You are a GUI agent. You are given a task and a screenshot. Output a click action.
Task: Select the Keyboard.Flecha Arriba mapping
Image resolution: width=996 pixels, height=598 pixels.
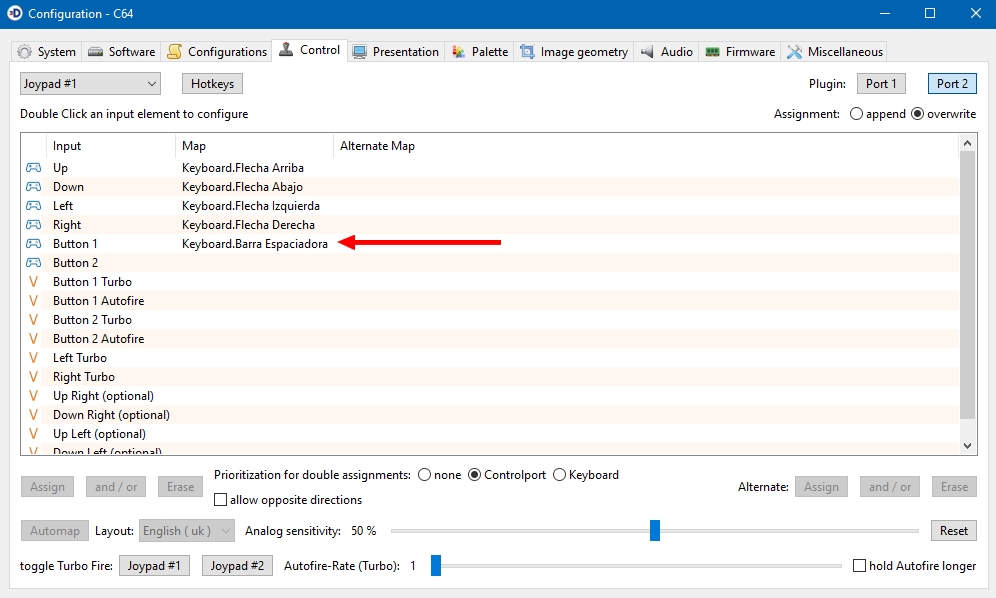click(x=243, y=168)
